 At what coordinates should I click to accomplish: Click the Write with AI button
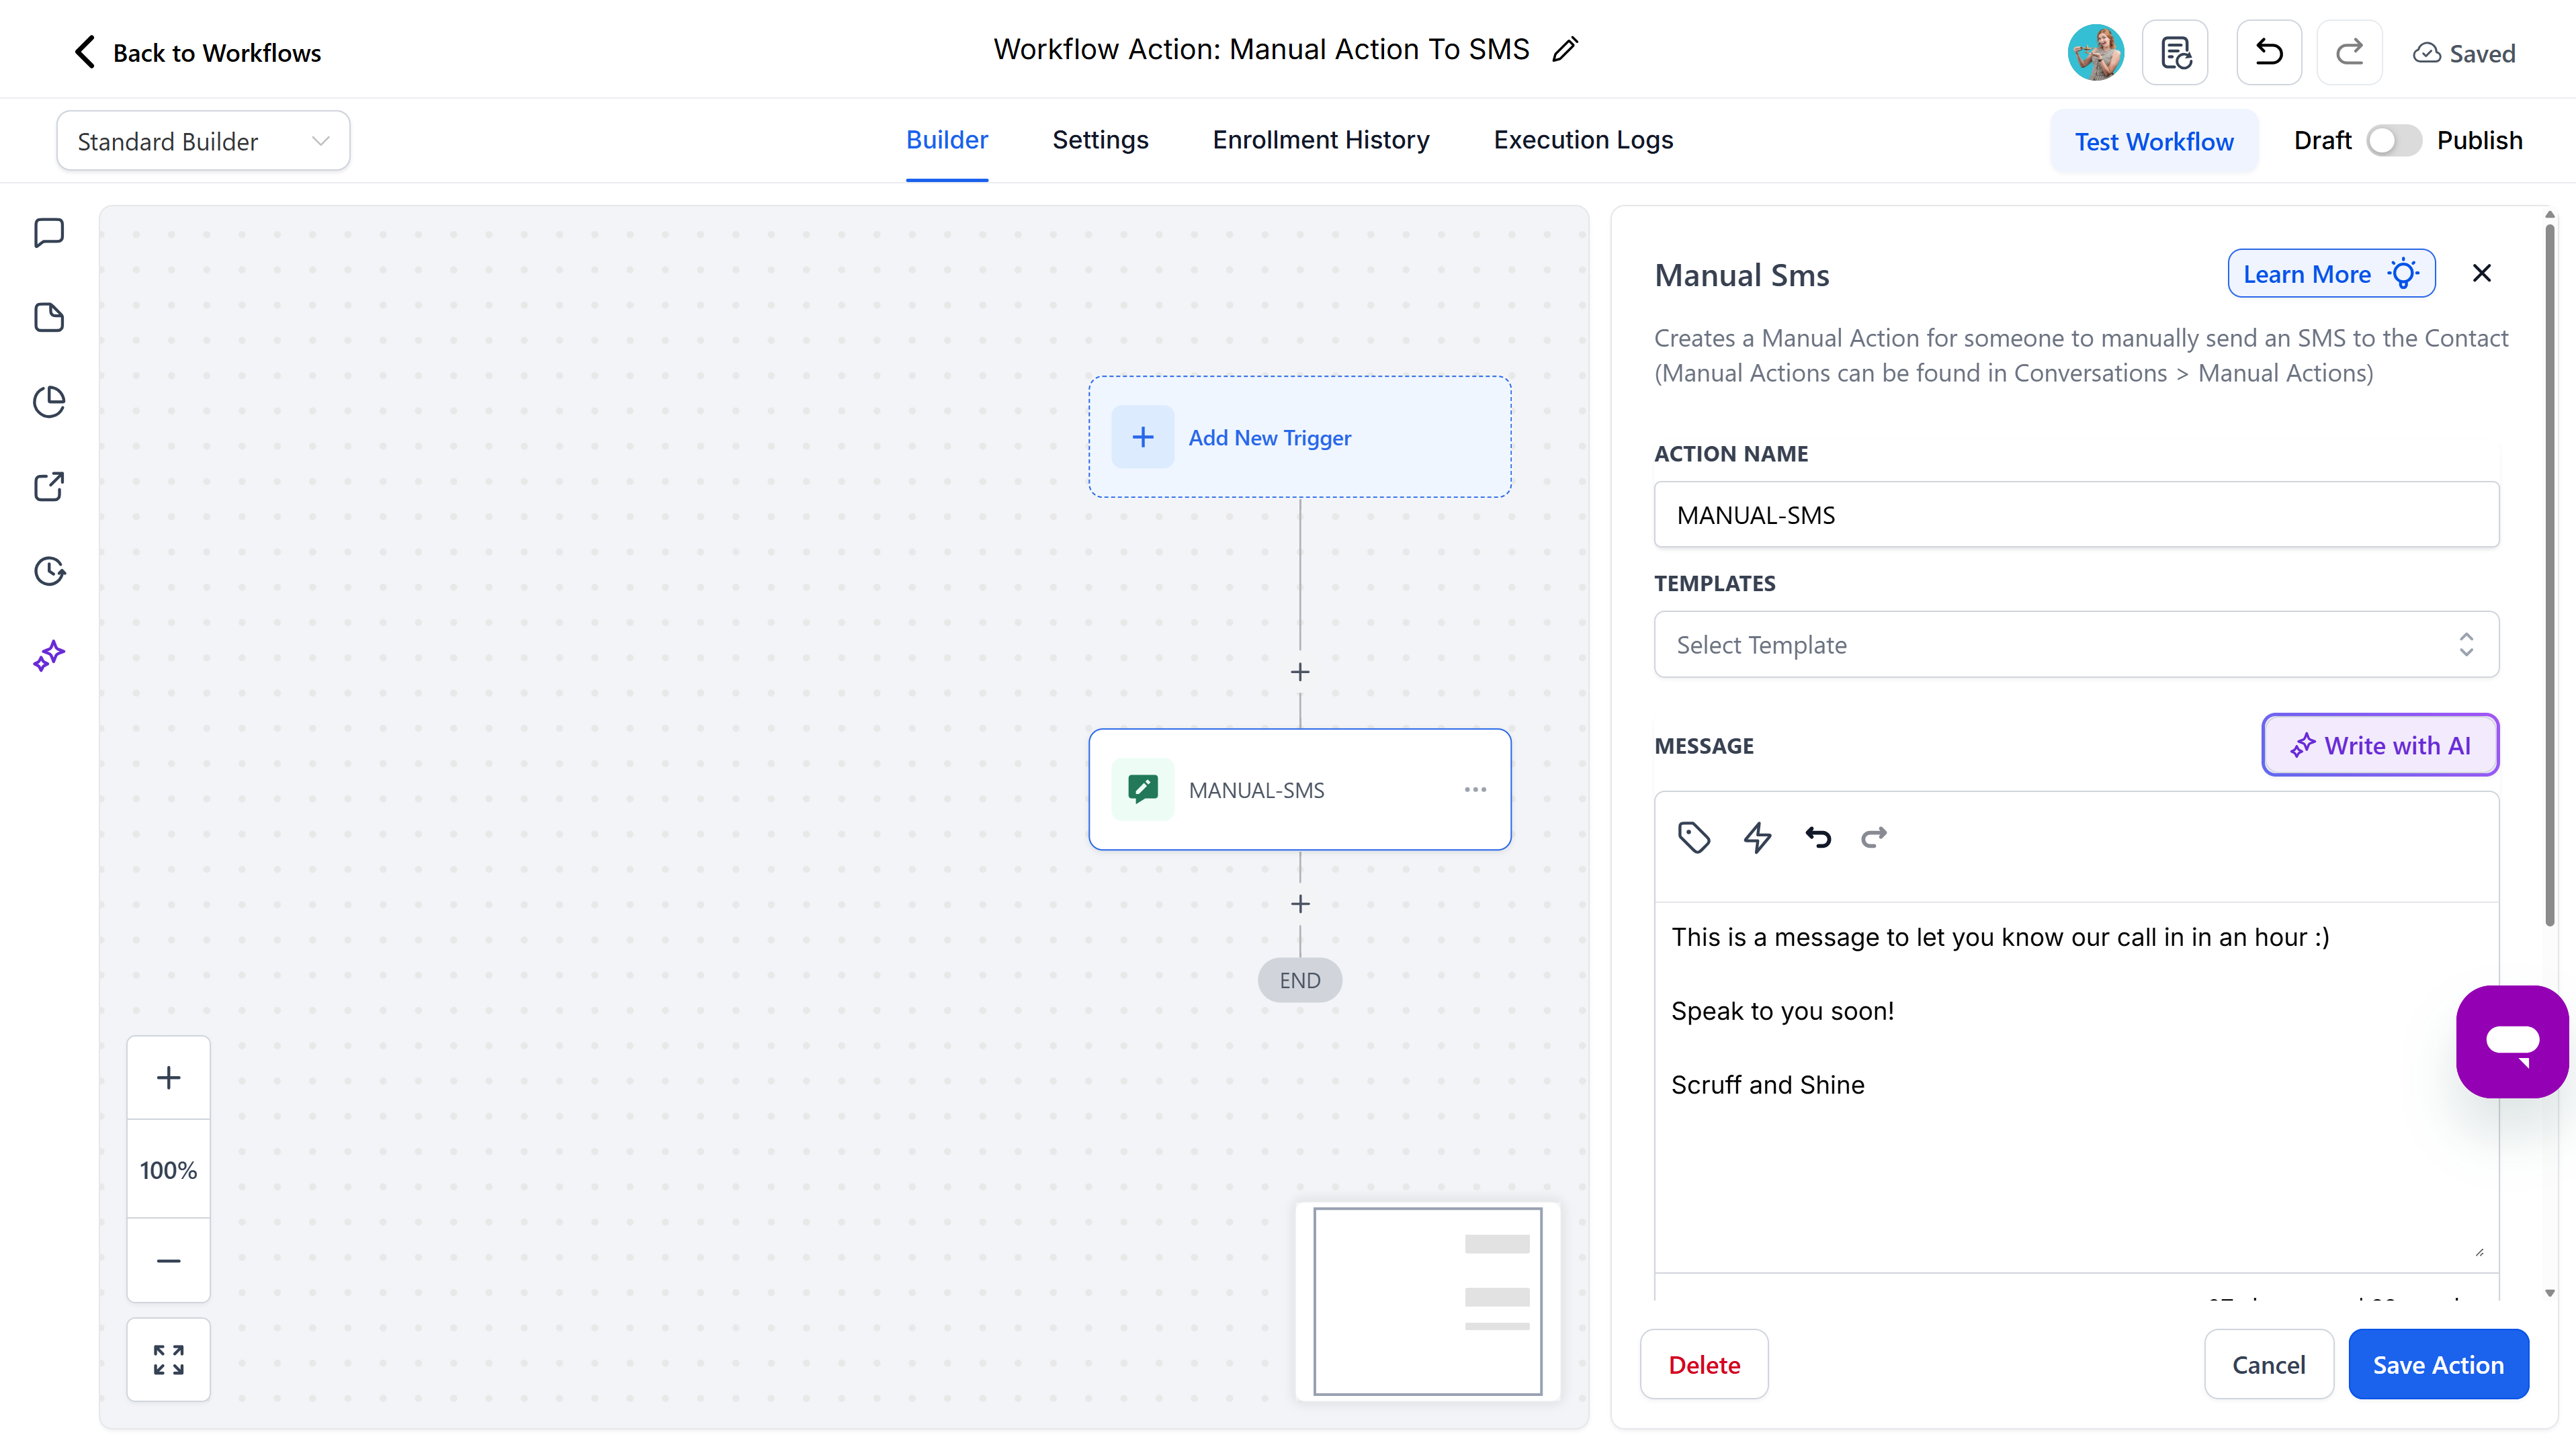tap(2380, 745)
